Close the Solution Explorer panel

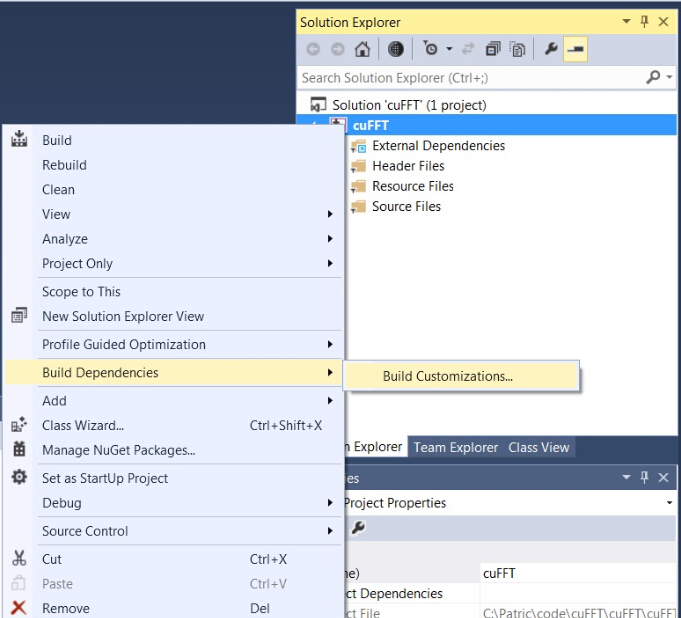663,21
